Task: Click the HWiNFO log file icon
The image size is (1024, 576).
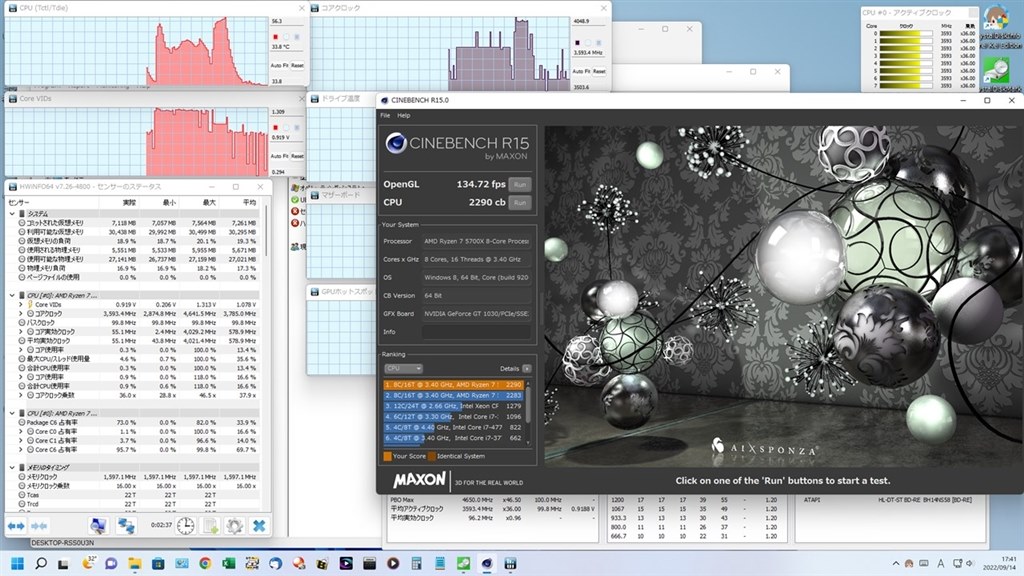Action: coord(210,526)
